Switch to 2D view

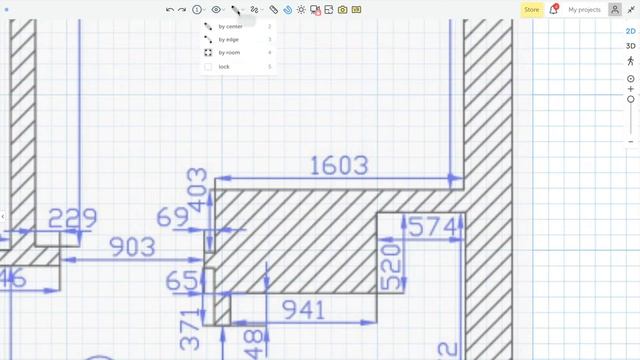coord(631,31)
